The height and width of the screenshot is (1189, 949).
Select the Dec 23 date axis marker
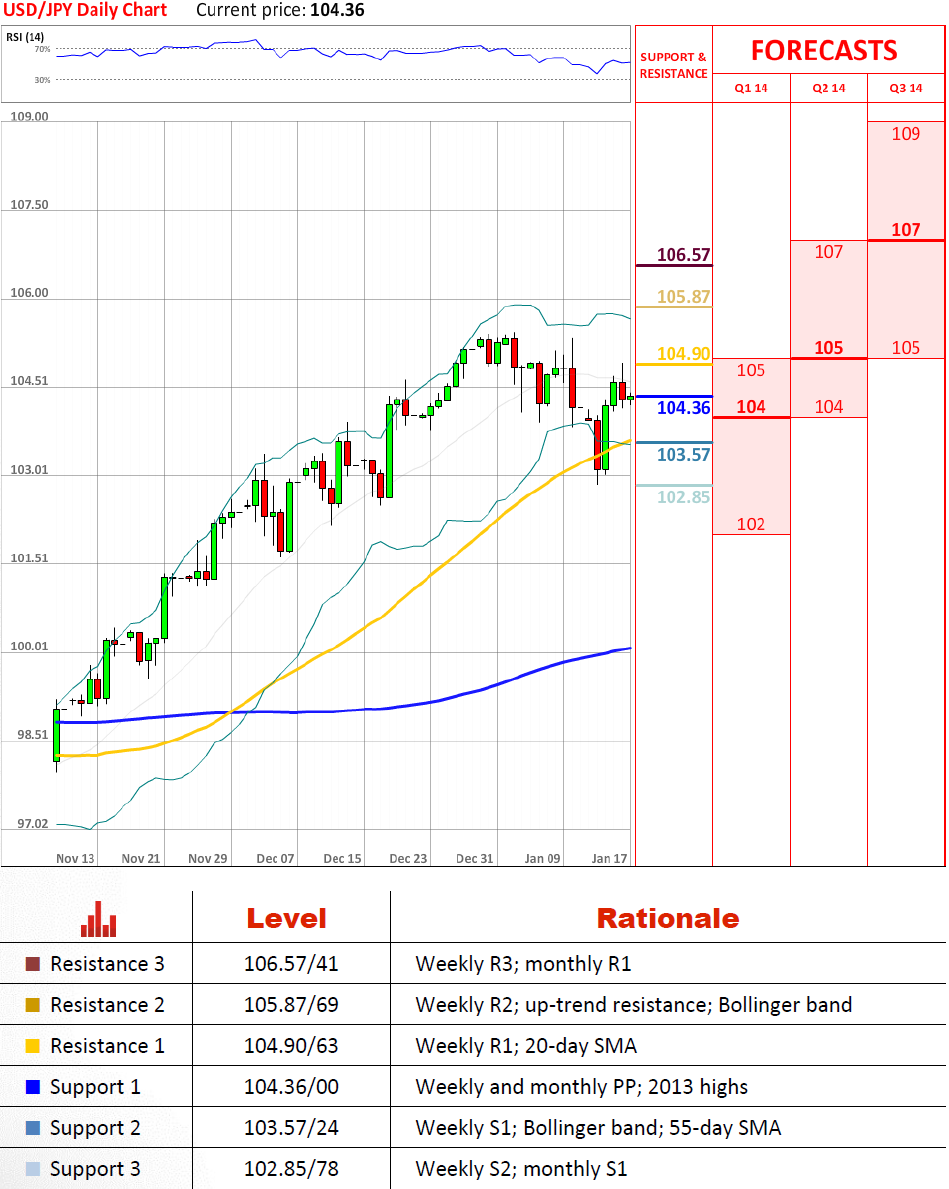408,858
